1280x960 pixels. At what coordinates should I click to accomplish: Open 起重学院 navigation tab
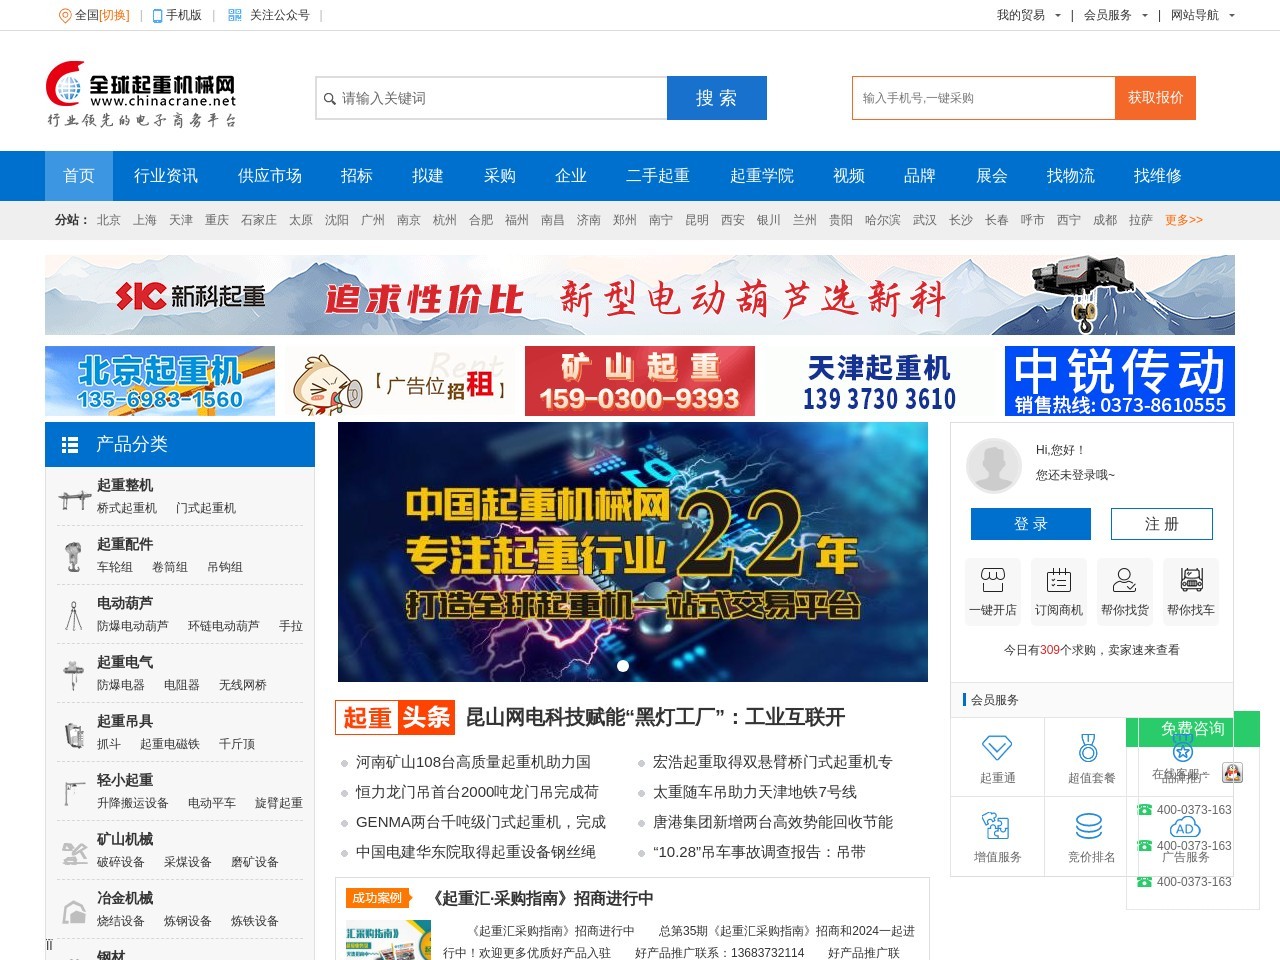coord(762,176)
